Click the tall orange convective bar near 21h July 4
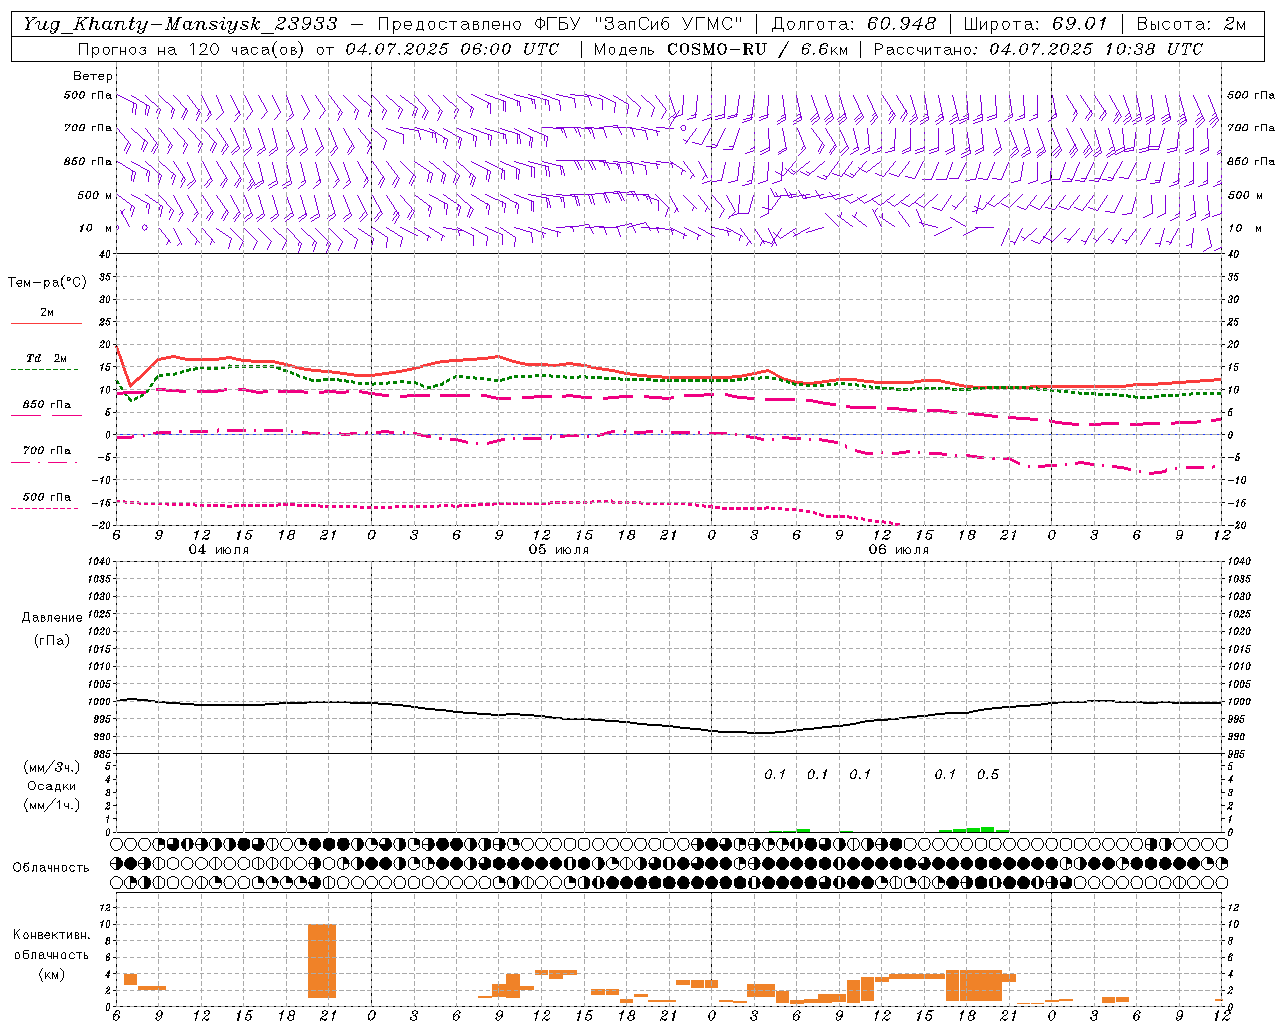 tap(322, 961)
